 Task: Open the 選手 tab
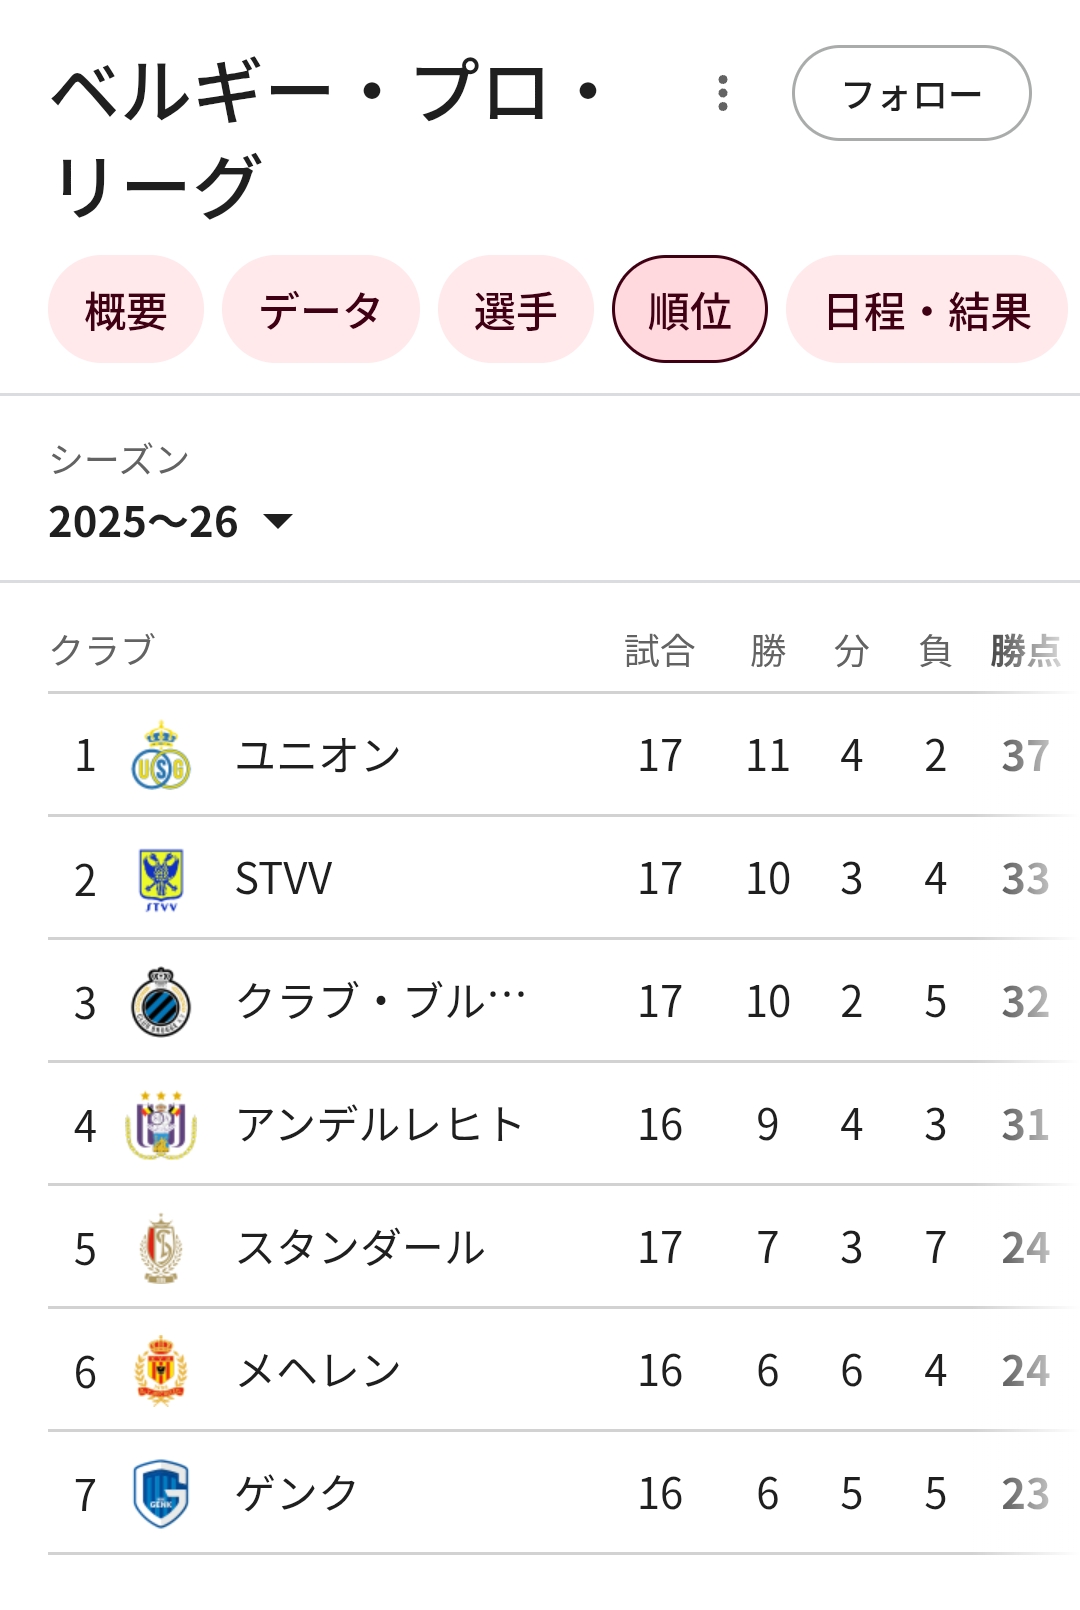515,310
